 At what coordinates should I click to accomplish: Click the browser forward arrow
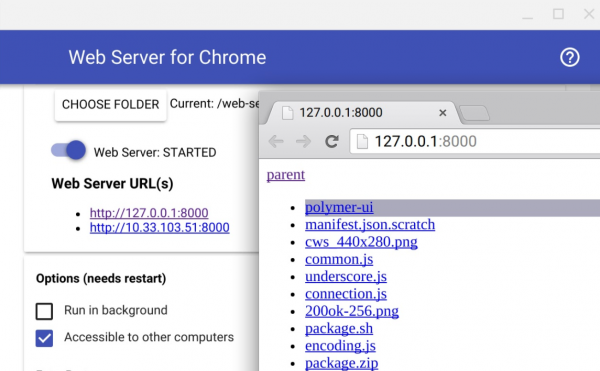point(303,142)
